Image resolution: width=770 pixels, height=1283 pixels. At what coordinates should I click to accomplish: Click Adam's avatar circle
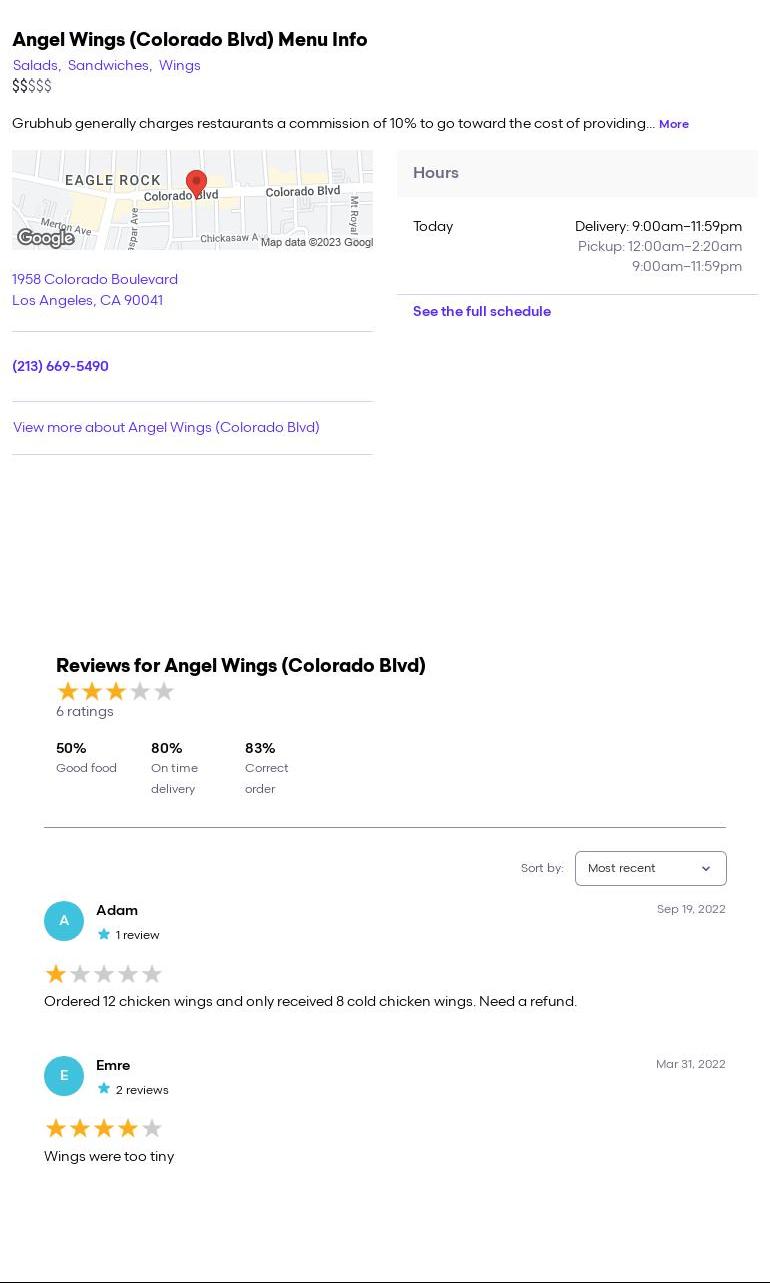[64, 921]
